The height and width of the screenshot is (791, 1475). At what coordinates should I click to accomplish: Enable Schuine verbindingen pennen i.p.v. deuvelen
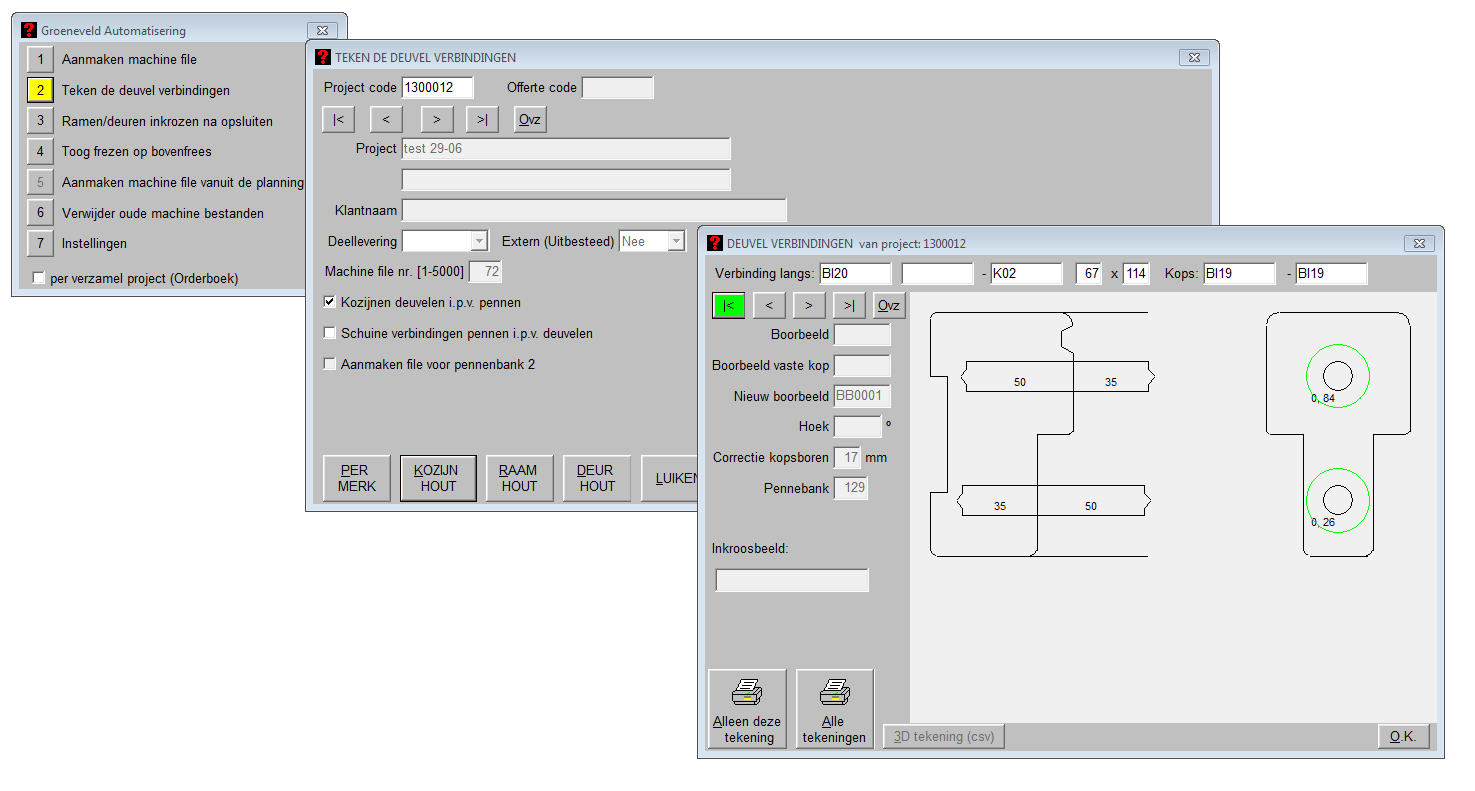(330, 333)
